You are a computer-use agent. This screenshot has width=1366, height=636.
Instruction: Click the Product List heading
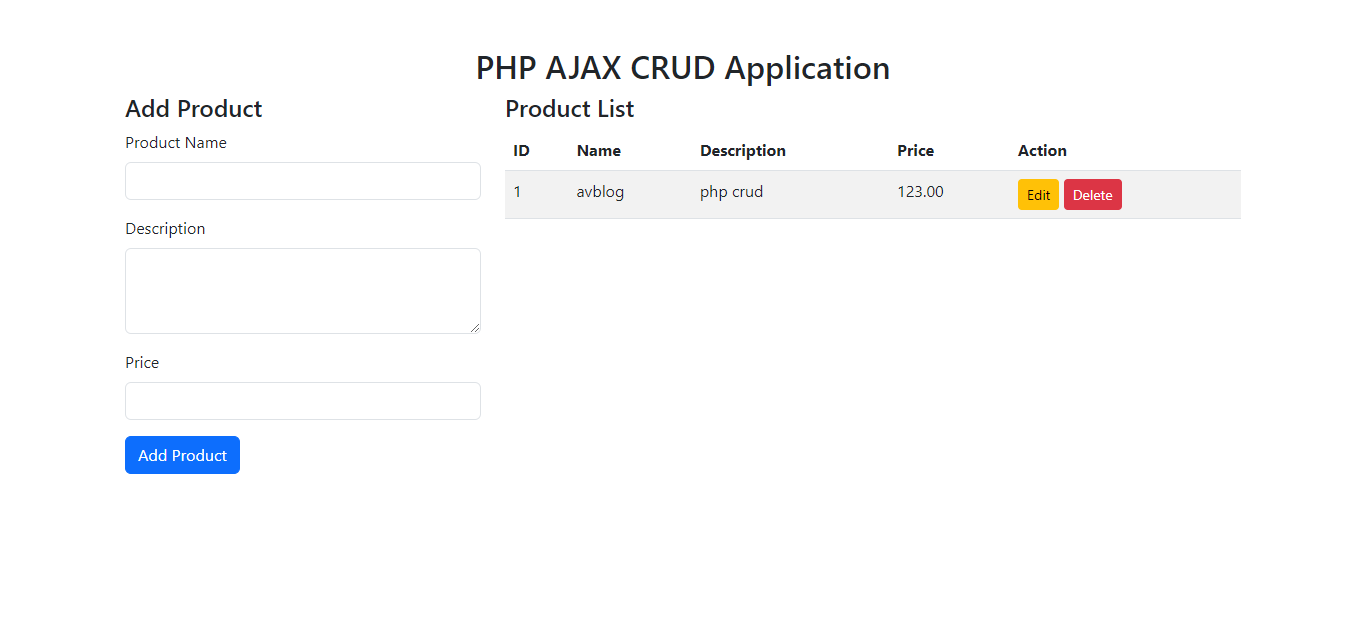click(570, 109)
